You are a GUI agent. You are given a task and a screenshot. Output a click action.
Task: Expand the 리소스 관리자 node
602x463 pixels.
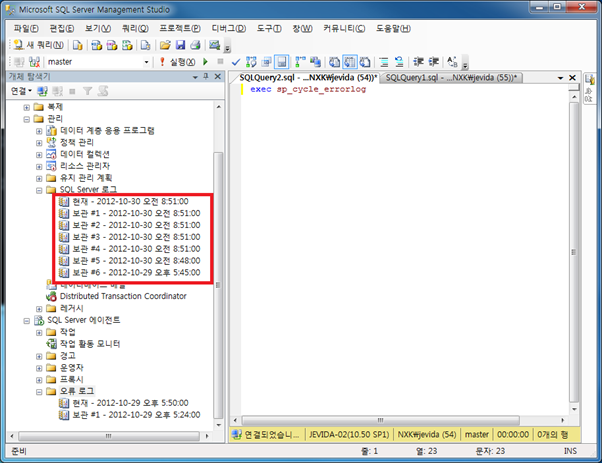click(x=39, y=167)
